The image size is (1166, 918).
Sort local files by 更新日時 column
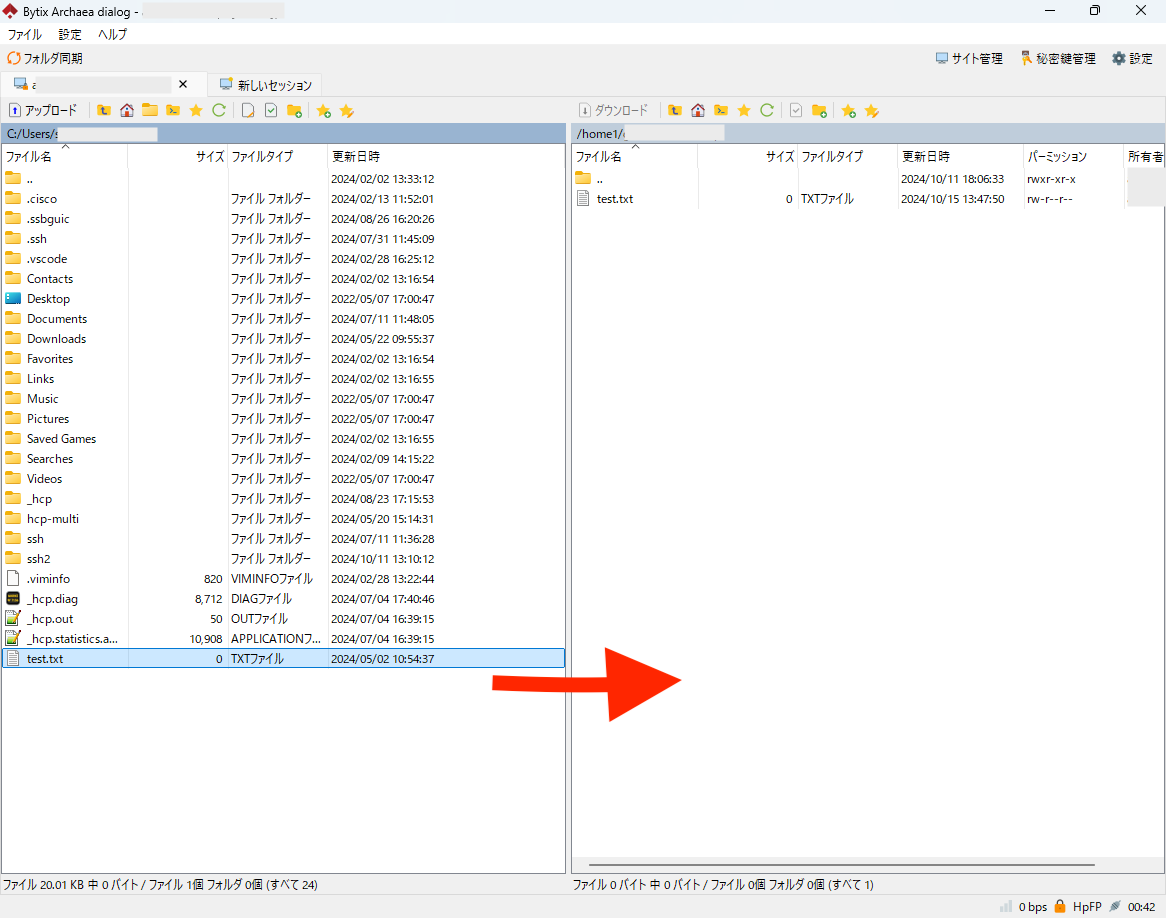356,157
